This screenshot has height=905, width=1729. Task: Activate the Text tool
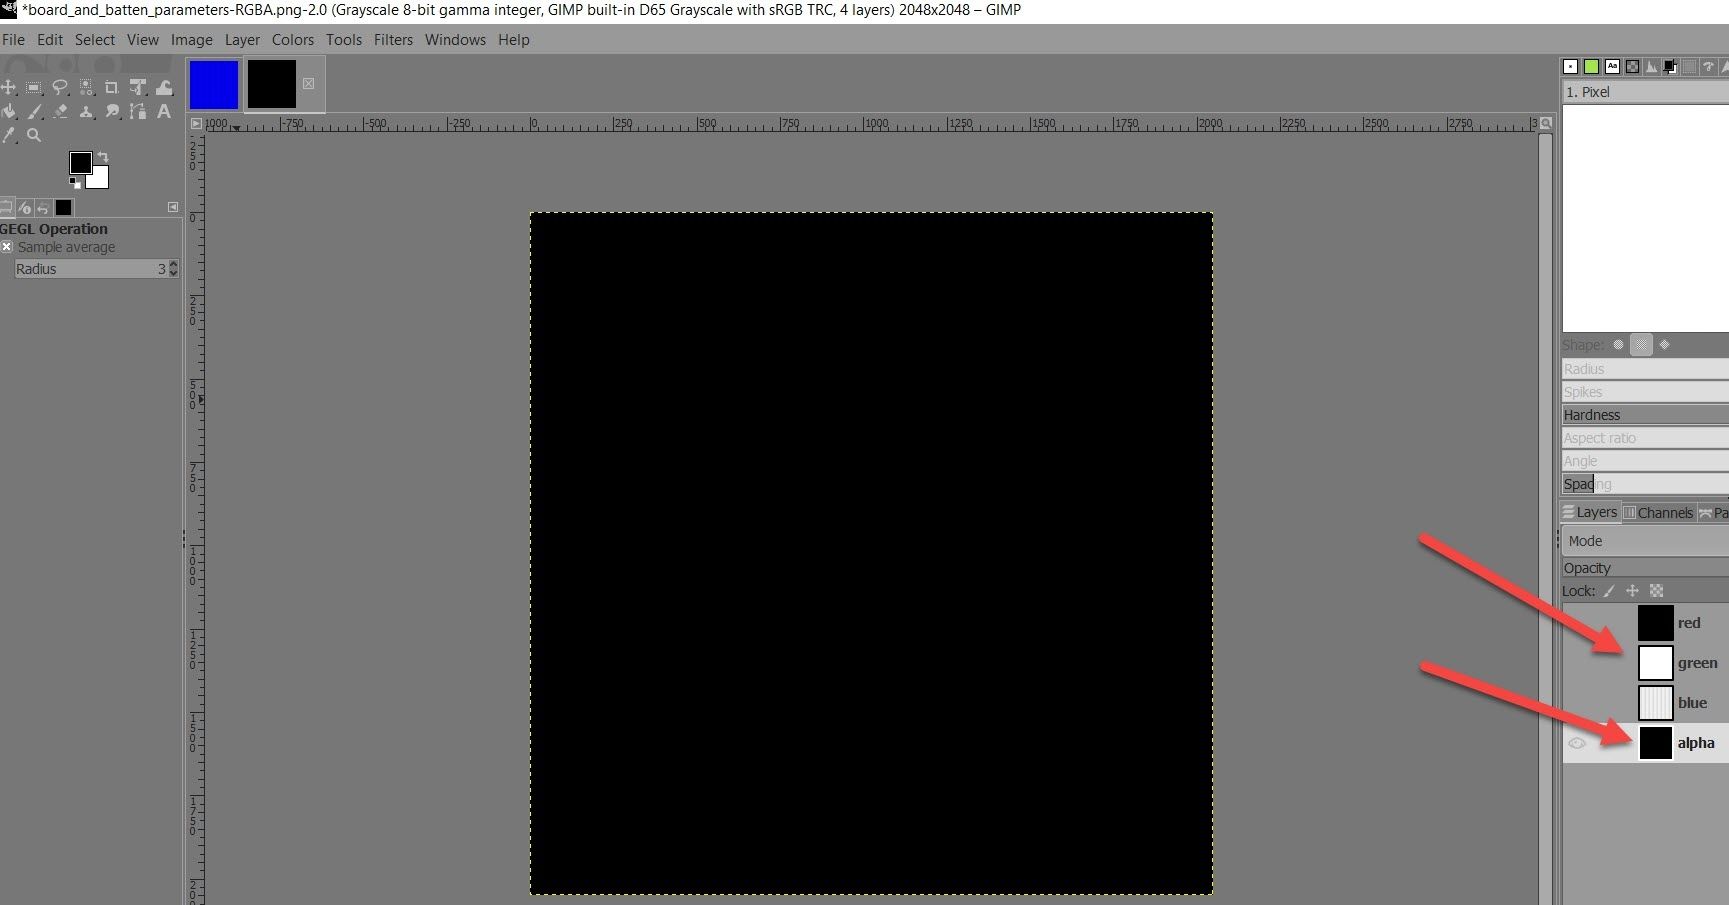point(164,112)
